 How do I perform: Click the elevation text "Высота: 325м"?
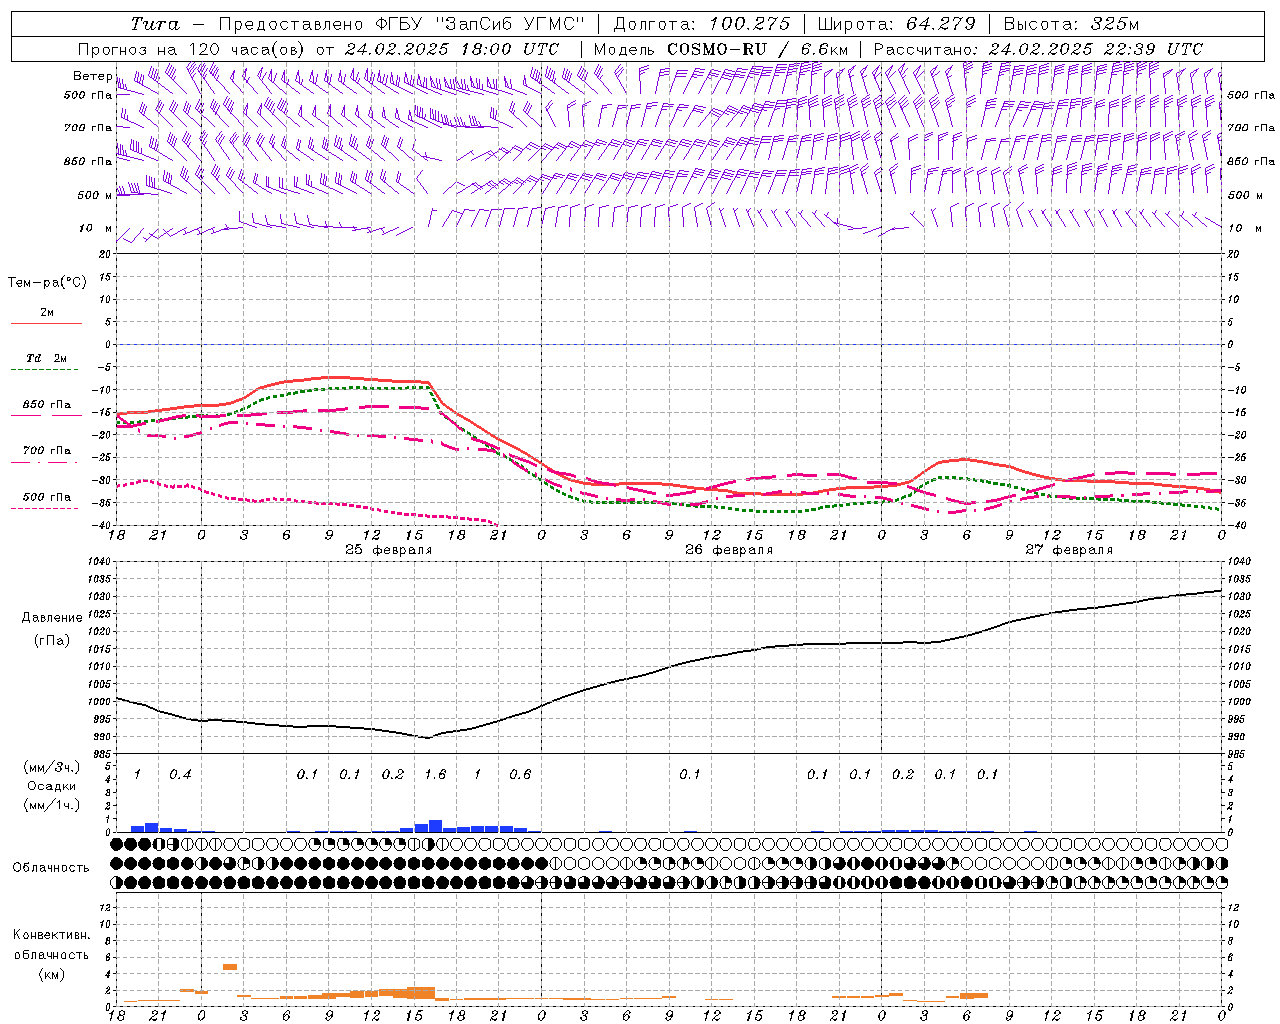click(x=1071, y=24)
